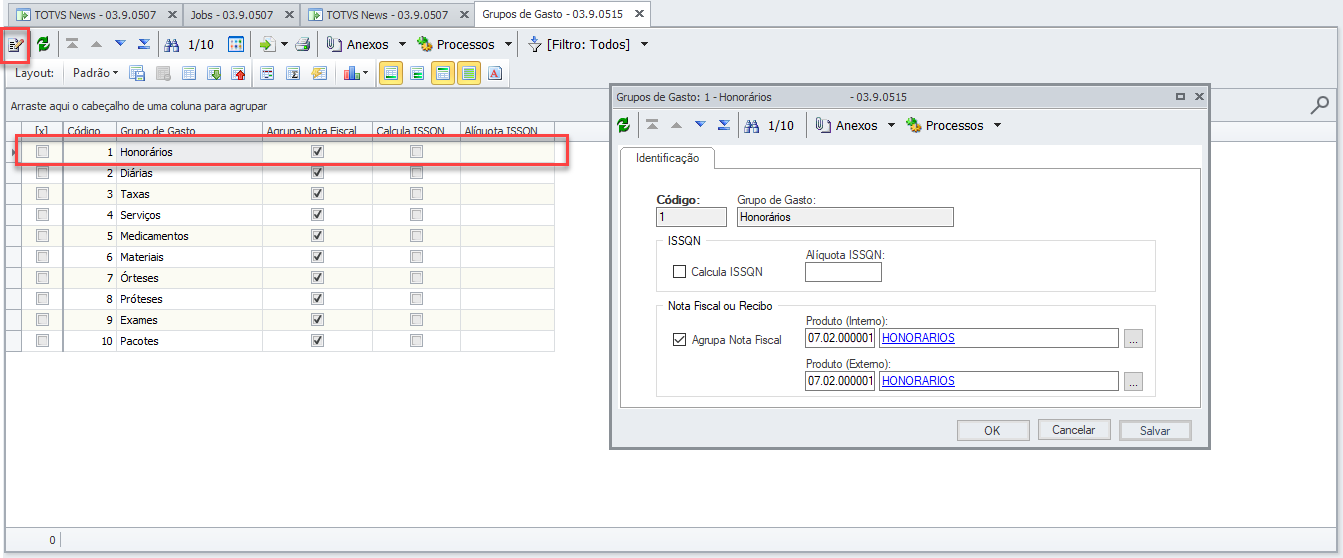Go to next record in main toolbar
The height and width of the screenshot is (558, 1343).
pyautogui.click(x=120, y=45)
